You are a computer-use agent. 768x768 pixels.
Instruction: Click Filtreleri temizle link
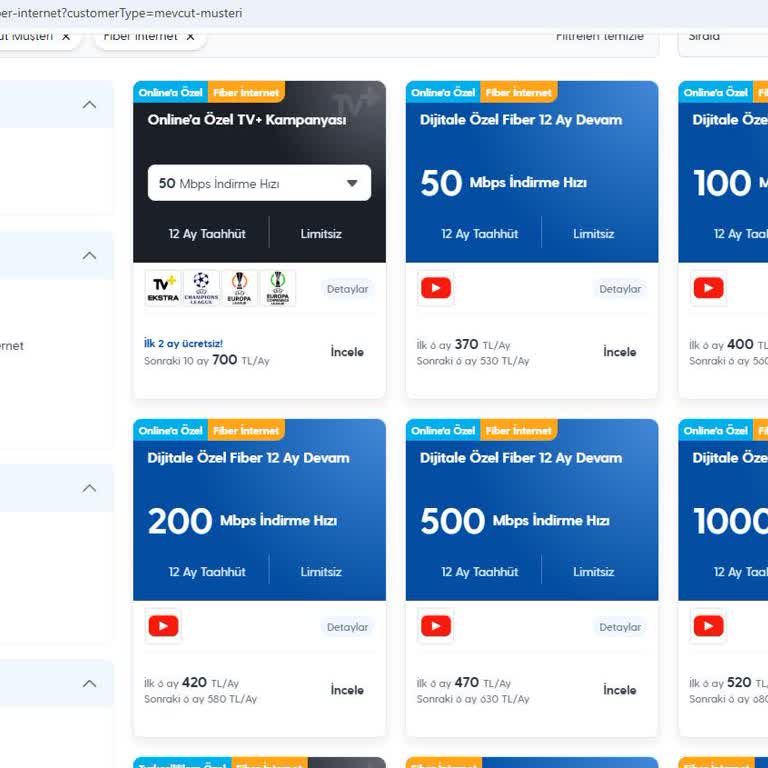click(x=600, y=36)
